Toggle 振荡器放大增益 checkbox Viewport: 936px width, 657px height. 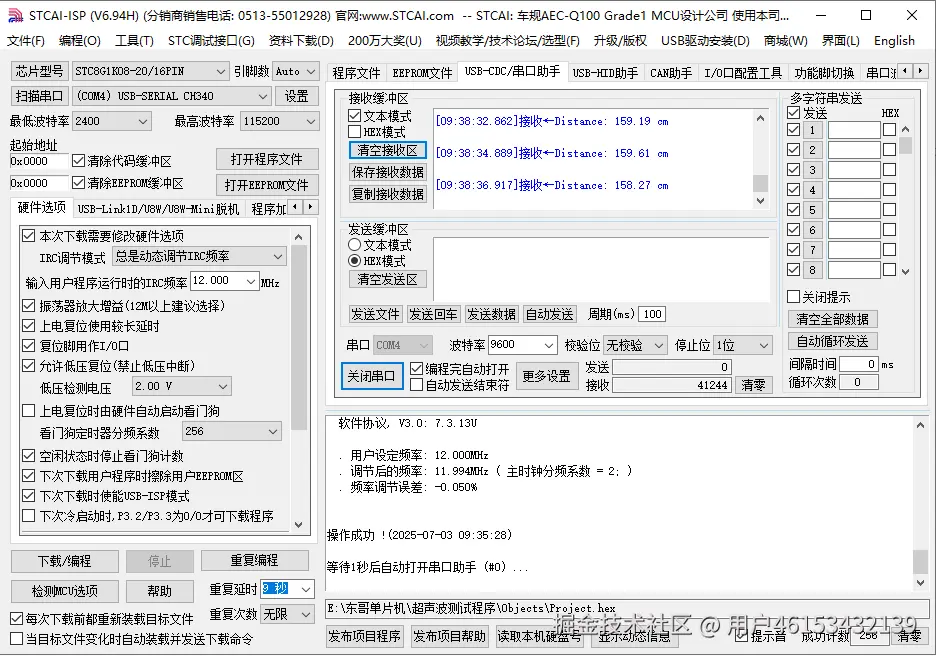(x=28, y=306)
